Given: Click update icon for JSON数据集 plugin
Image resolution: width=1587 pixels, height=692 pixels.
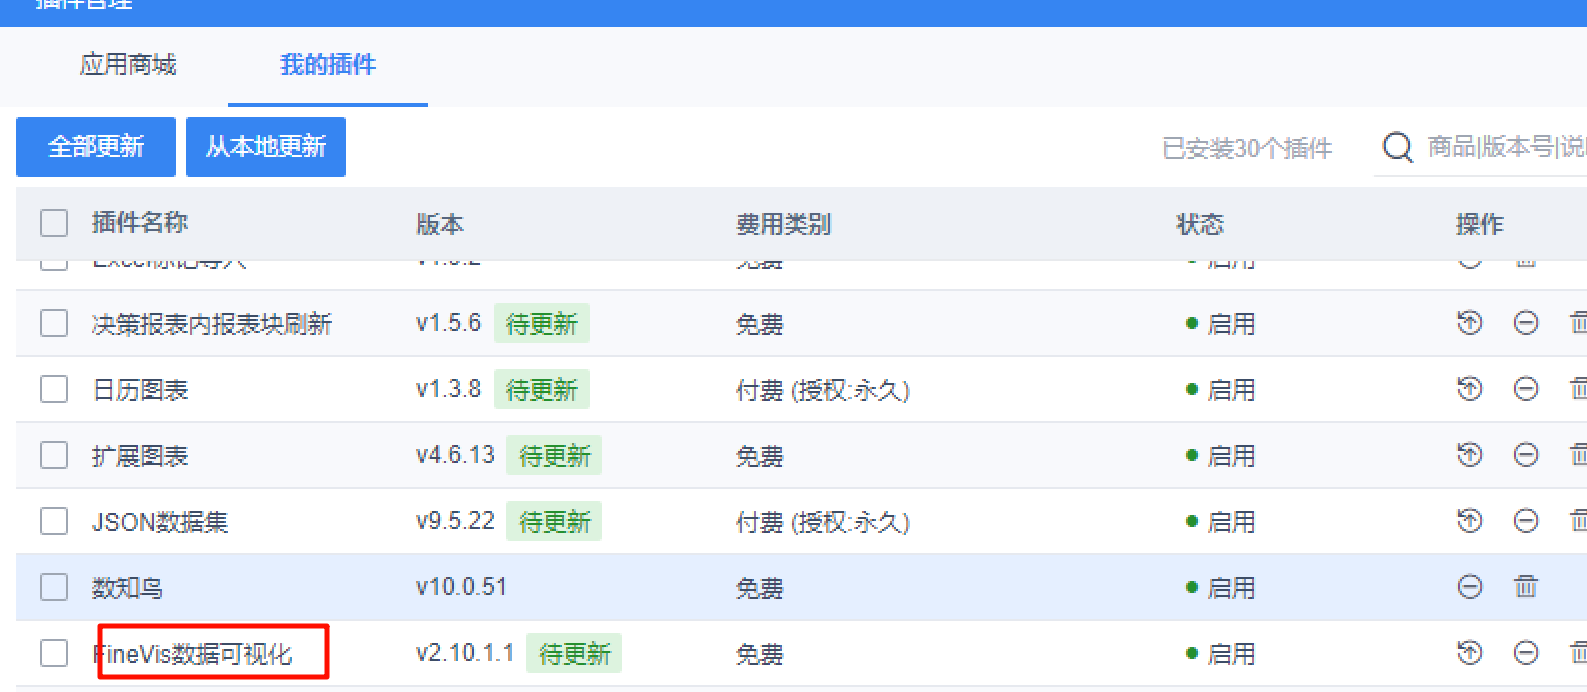Looking at the screenshot, I should pyautogui.click(x=1469, y=521).
